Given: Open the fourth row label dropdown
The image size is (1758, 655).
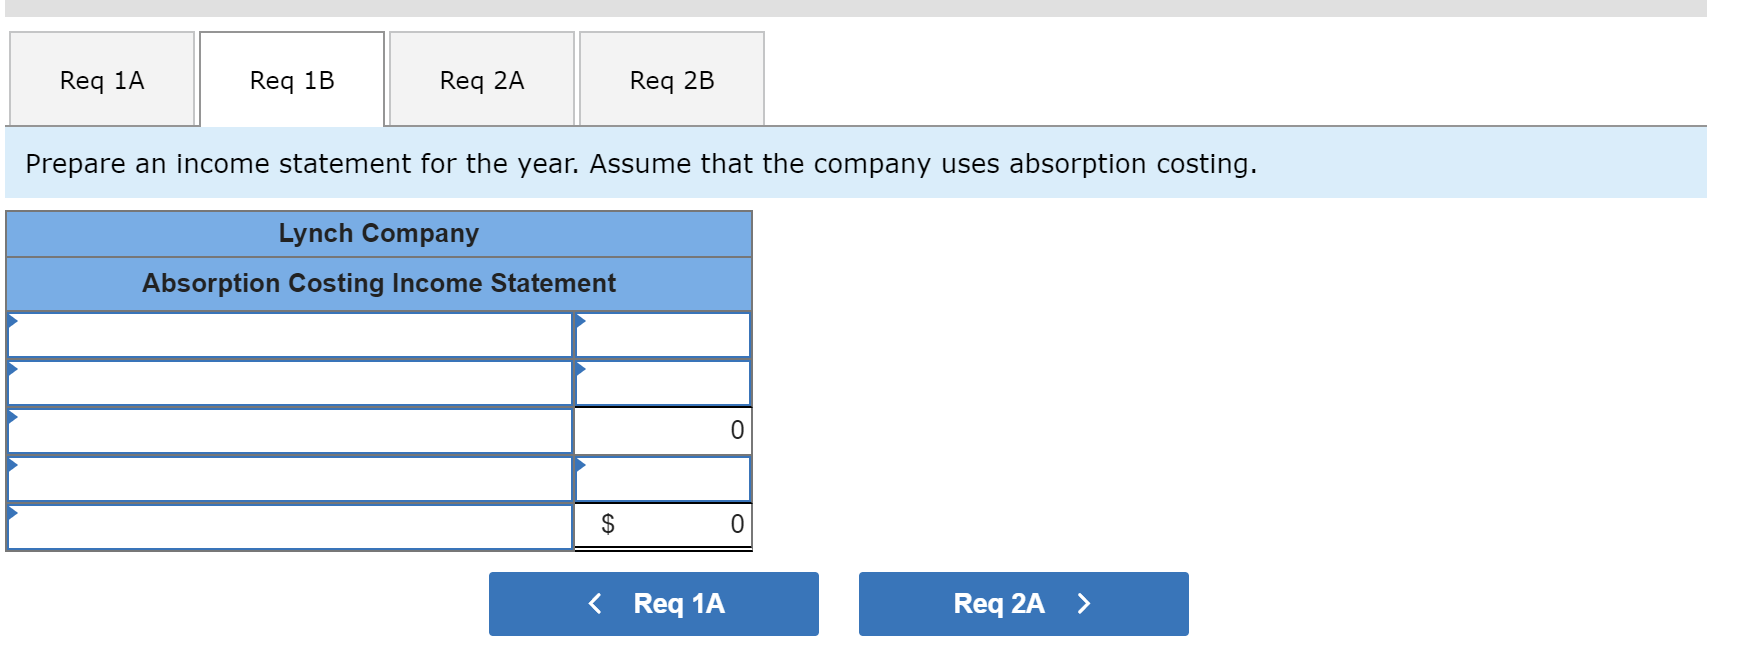Looking at the screenshot, I should pos(290,478).
